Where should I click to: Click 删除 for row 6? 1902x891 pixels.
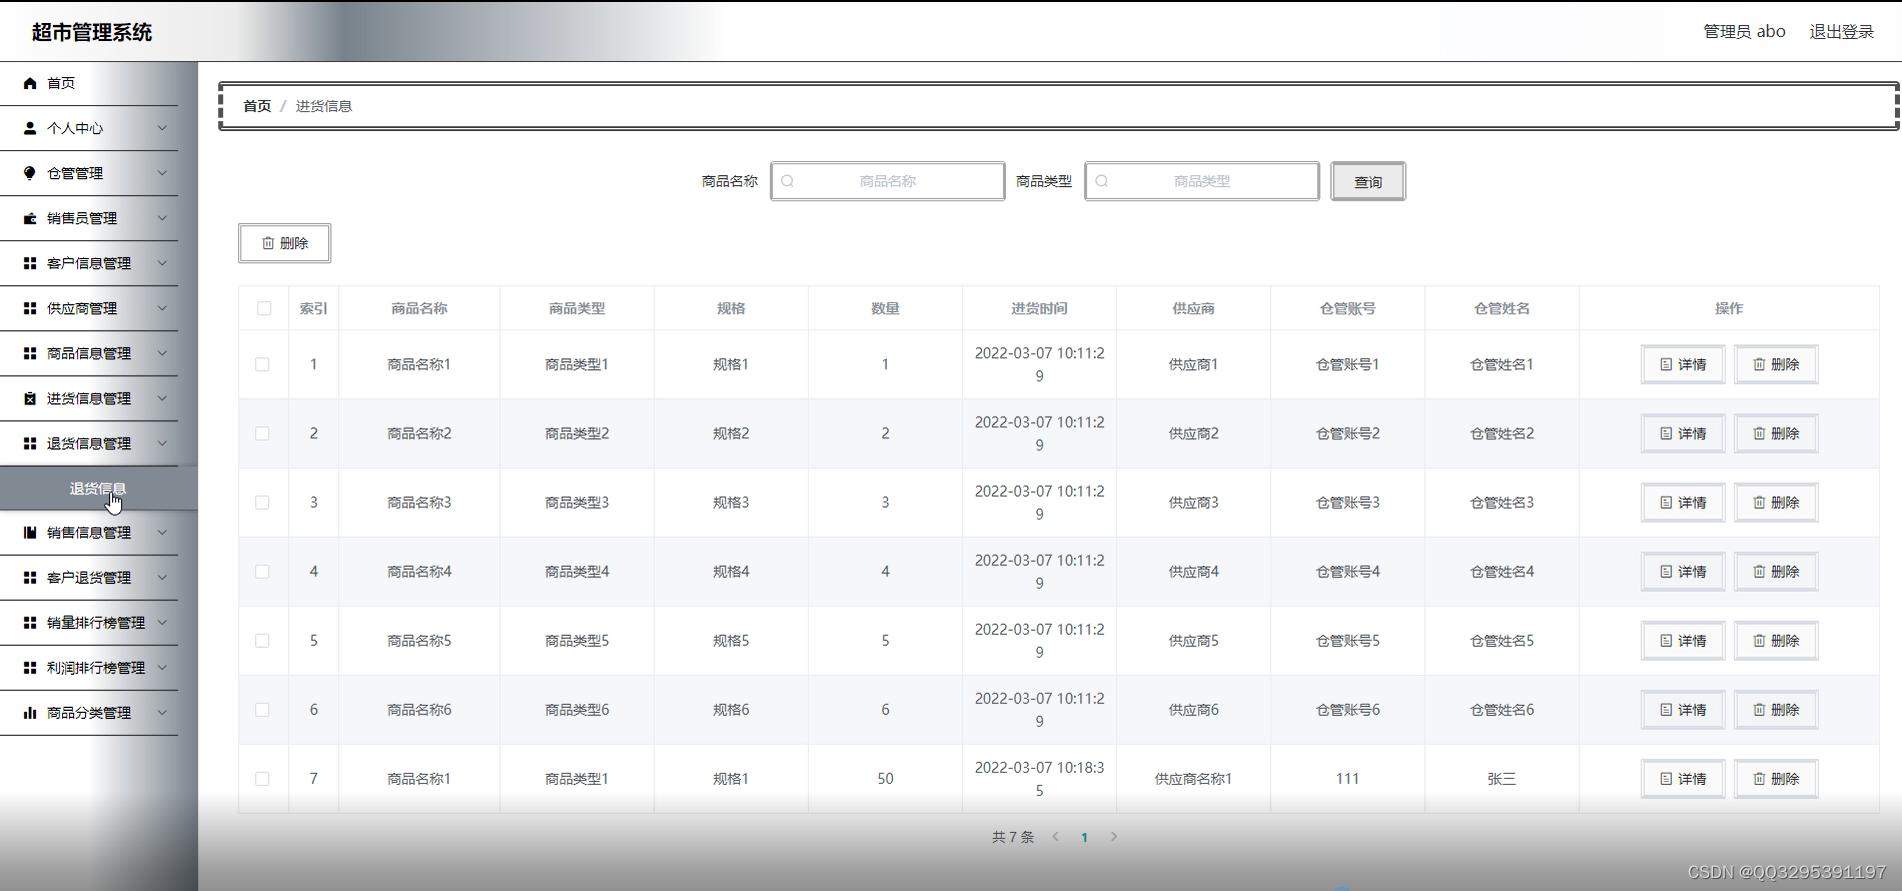(1776, 709)
